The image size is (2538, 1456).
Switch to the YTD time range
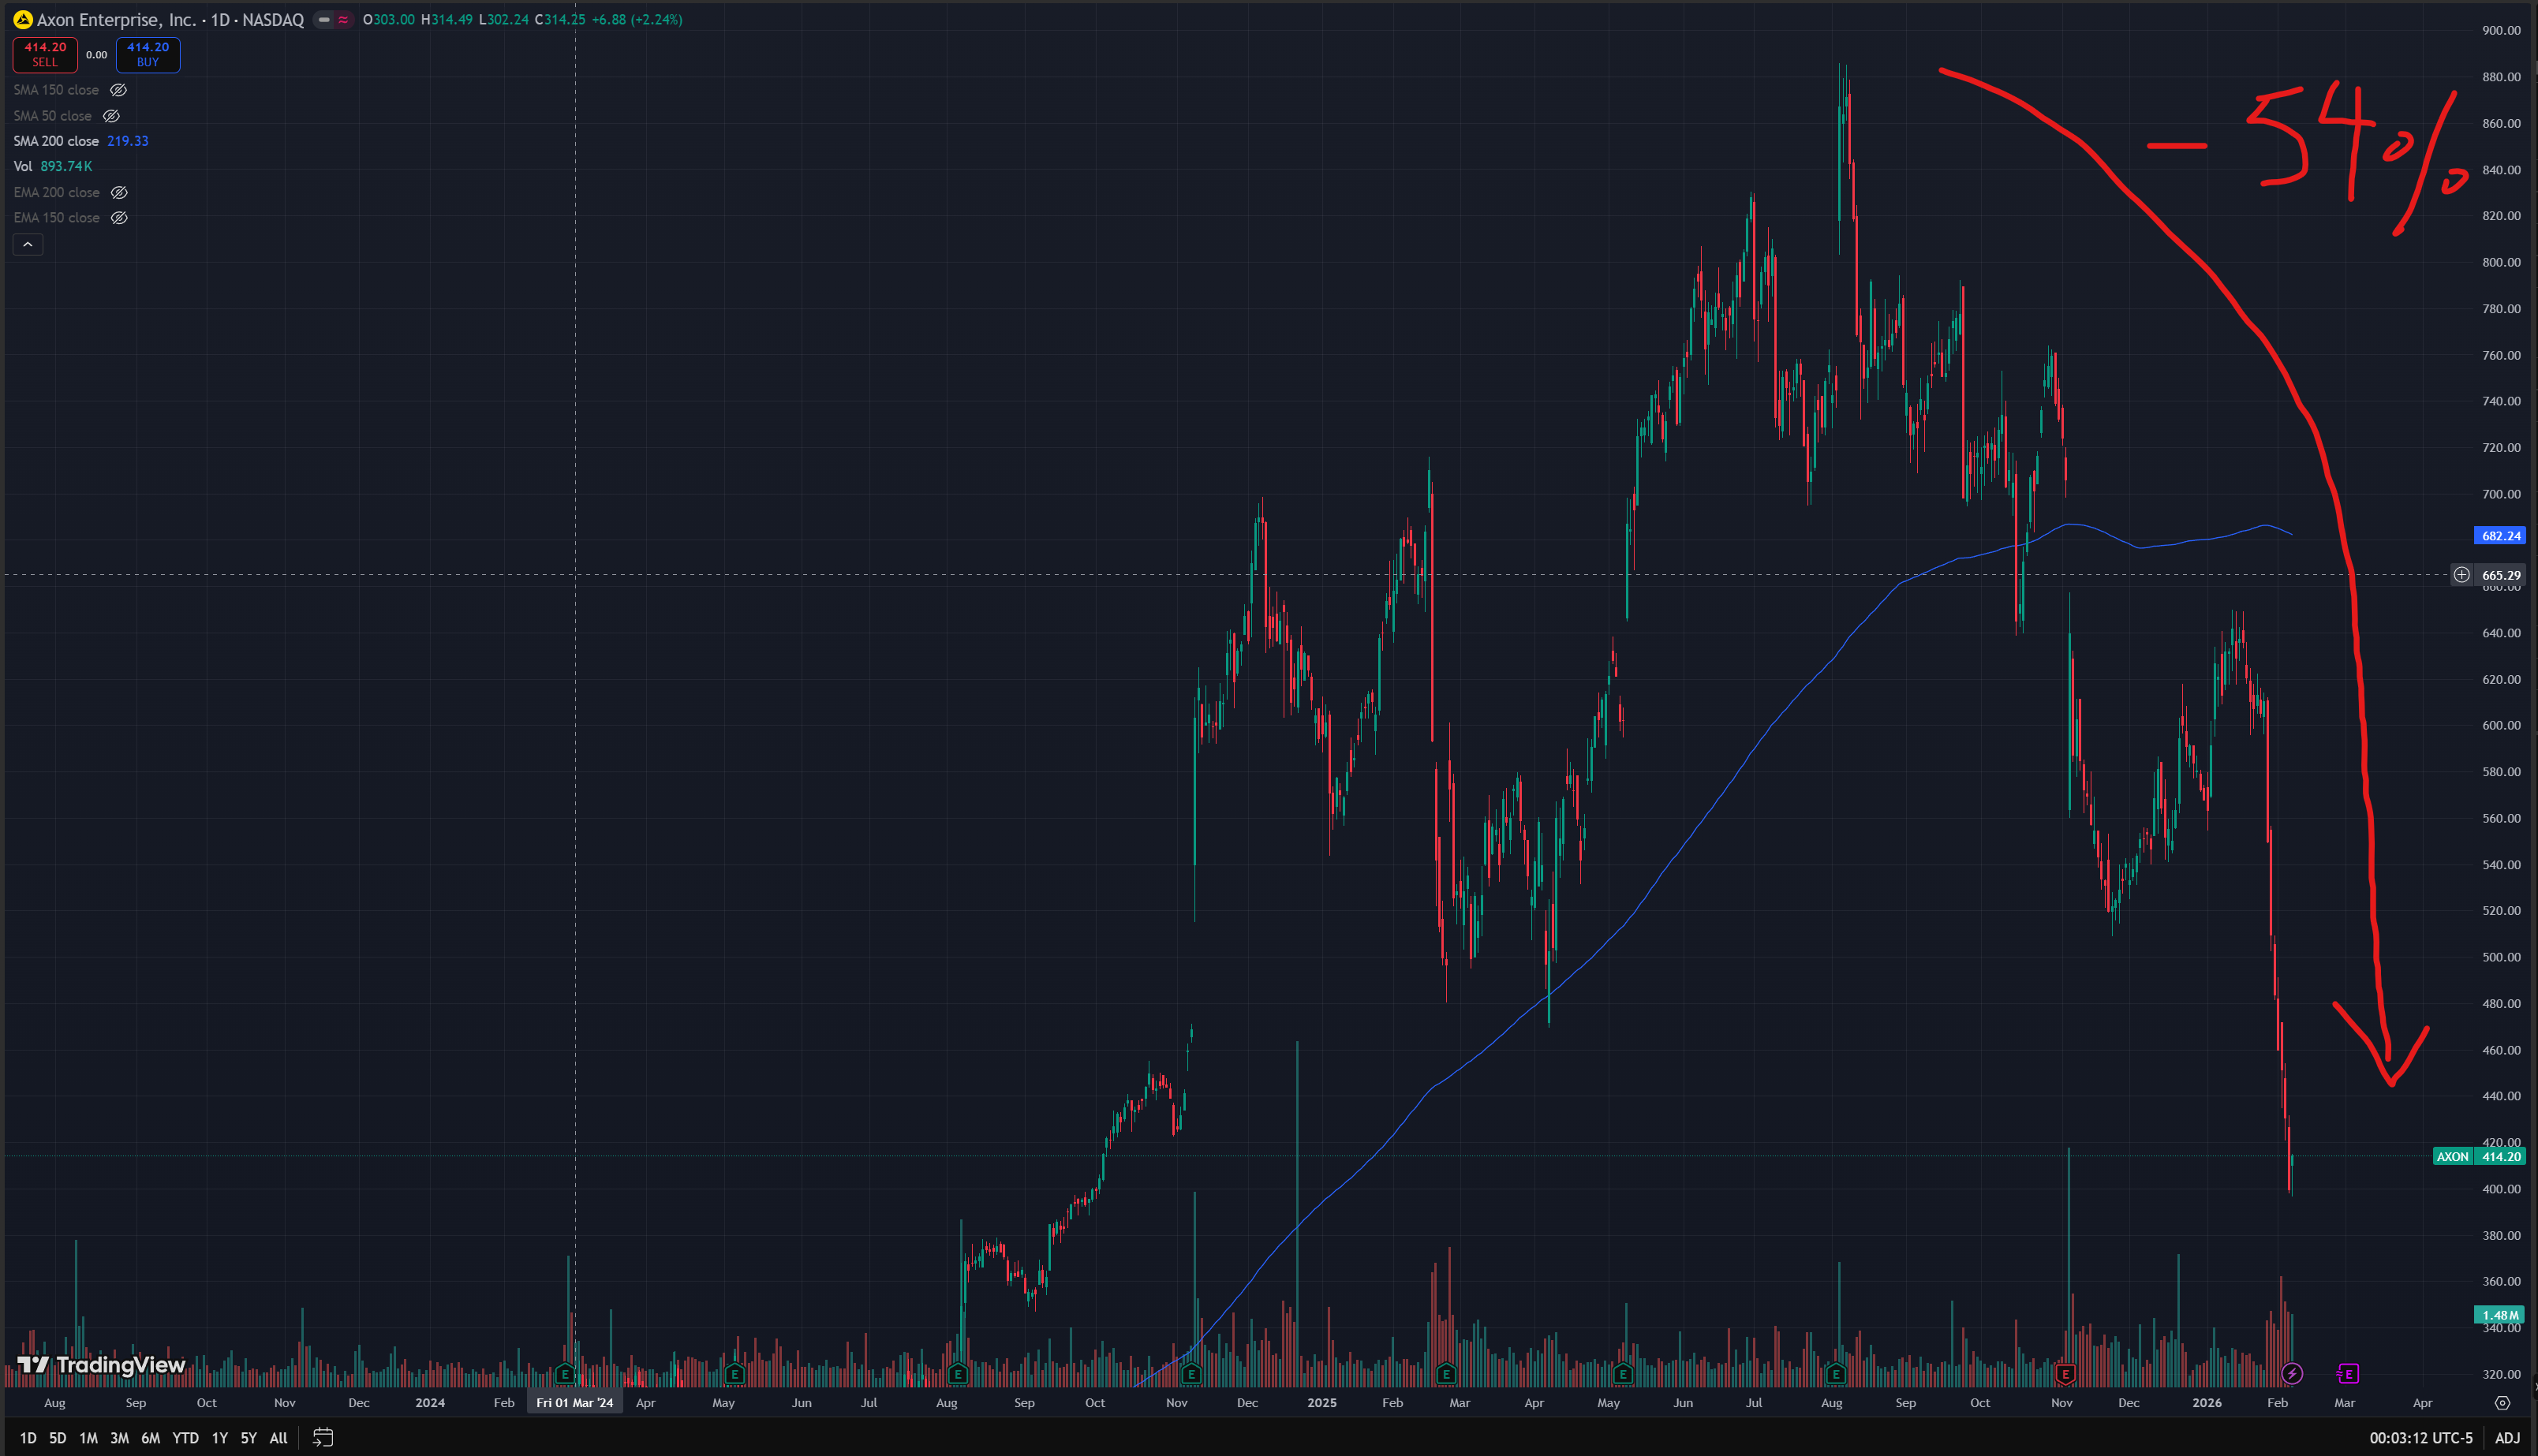point(185,1438)
